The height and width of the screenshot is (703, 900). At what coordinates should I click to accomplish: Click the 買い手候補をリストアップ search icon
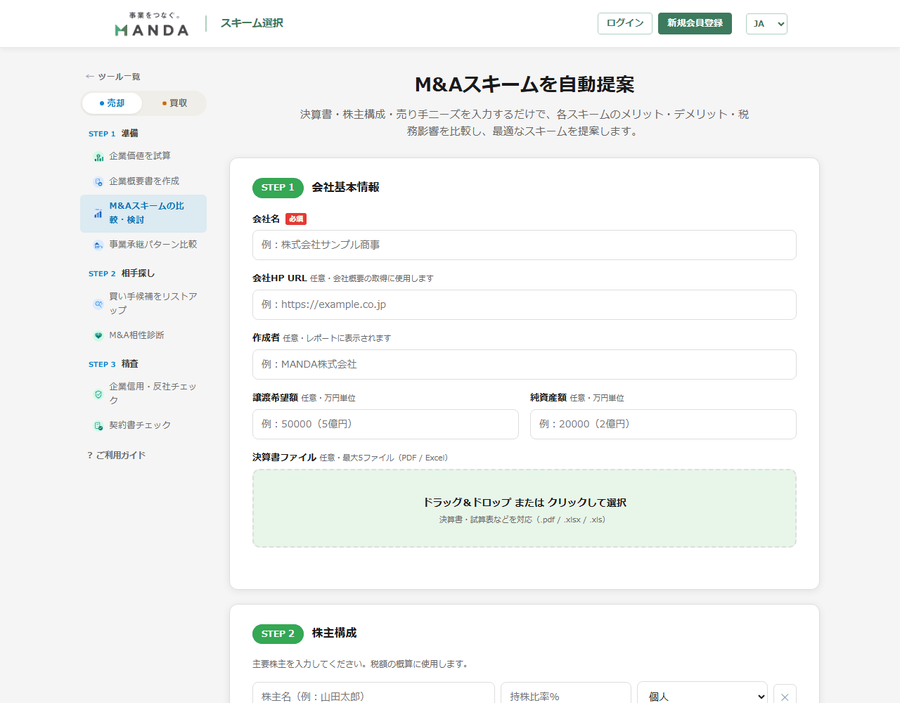pos(99,304)
